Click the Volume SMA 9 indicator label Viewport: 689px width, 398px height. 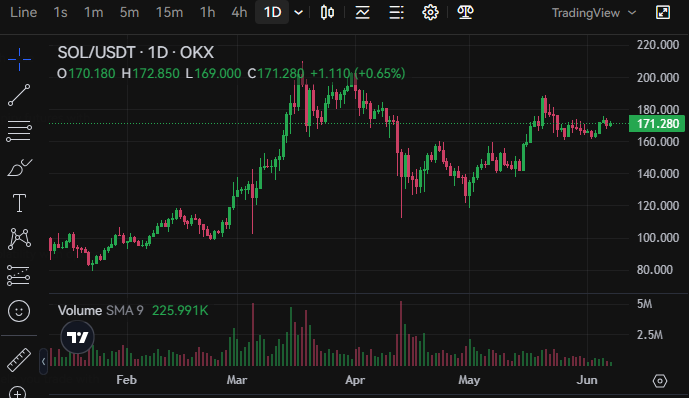pyautogui.click(x=101, y=311)
